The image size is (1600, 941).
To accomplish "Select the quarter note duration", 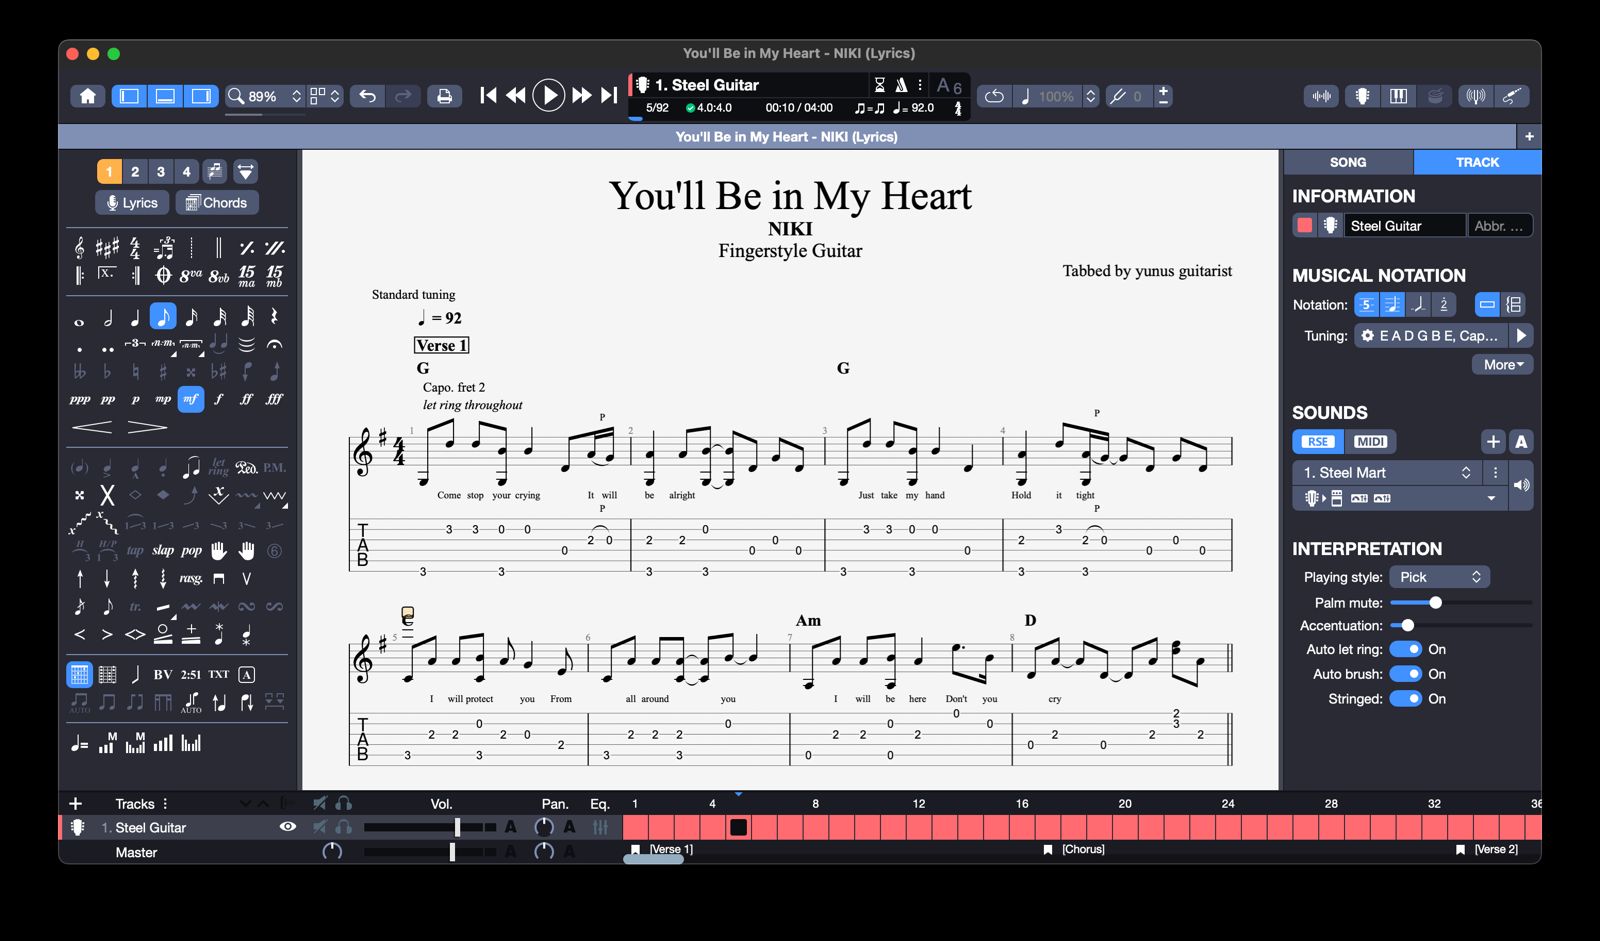I will 135,317.
